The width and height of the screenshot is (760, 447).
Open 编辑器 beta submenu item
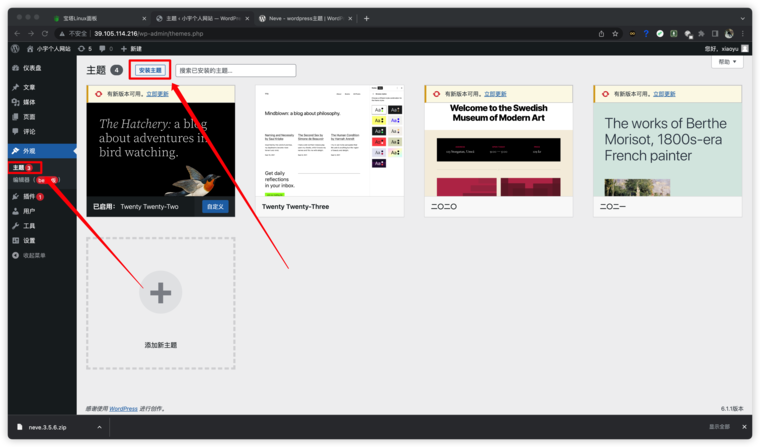click(x=35, y=180)
